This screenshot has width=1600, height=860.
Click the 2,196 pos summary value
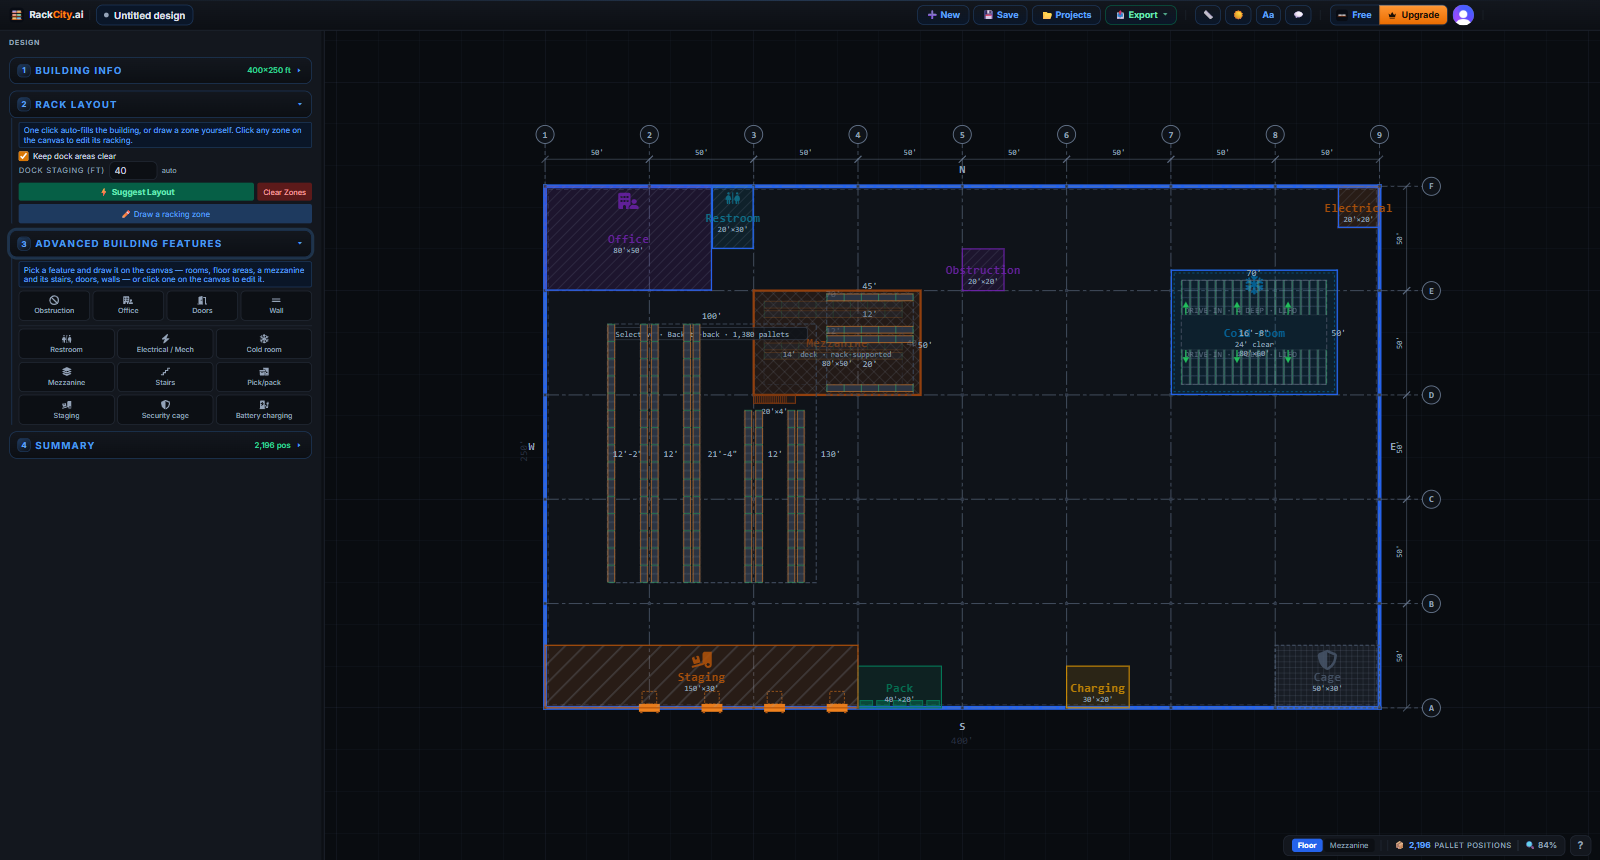click(272, 445)
